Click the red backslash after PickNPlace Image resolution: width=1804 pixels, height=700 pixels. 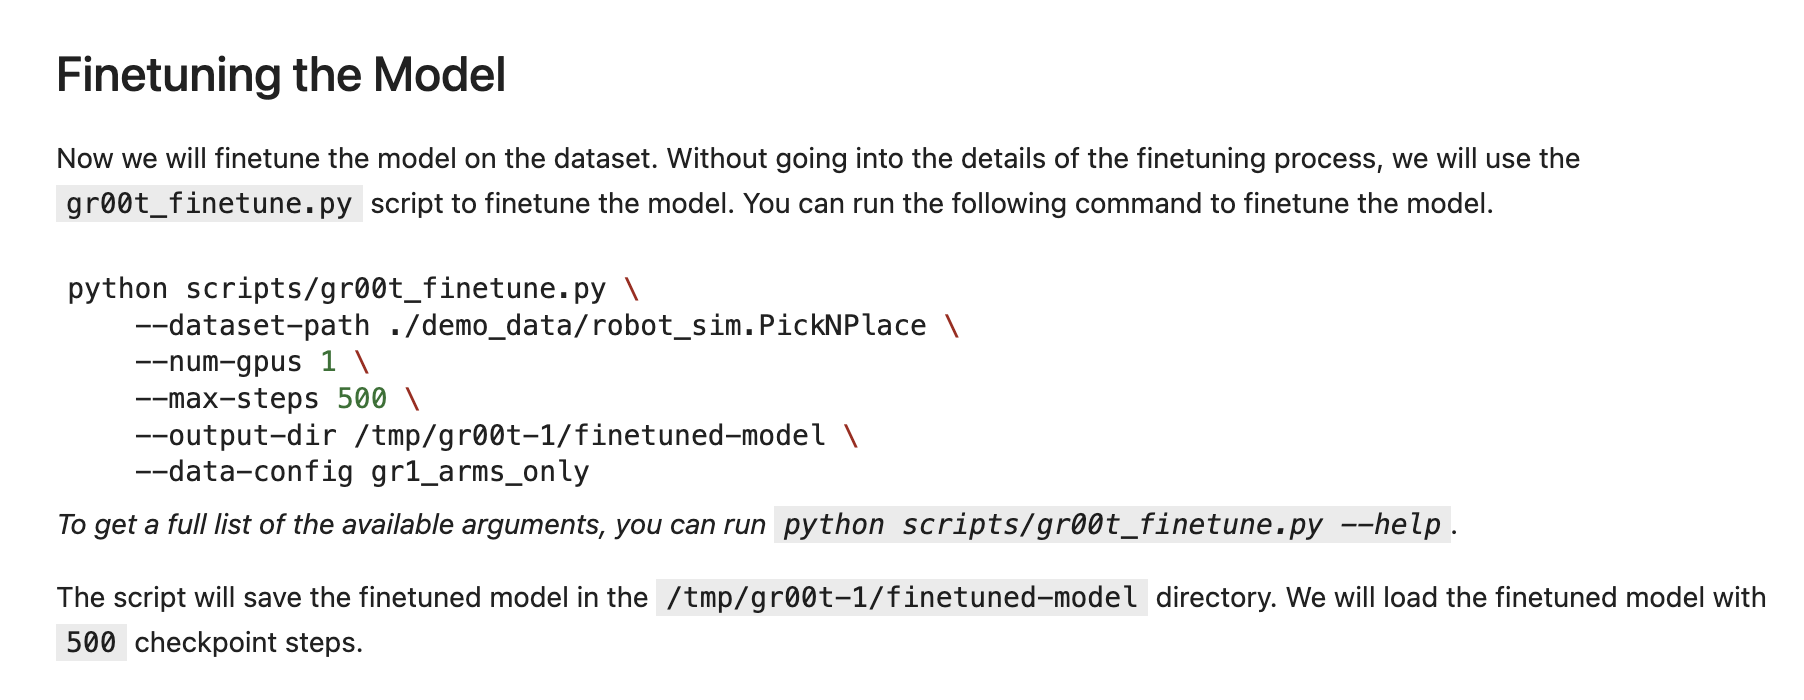[951, 326]
